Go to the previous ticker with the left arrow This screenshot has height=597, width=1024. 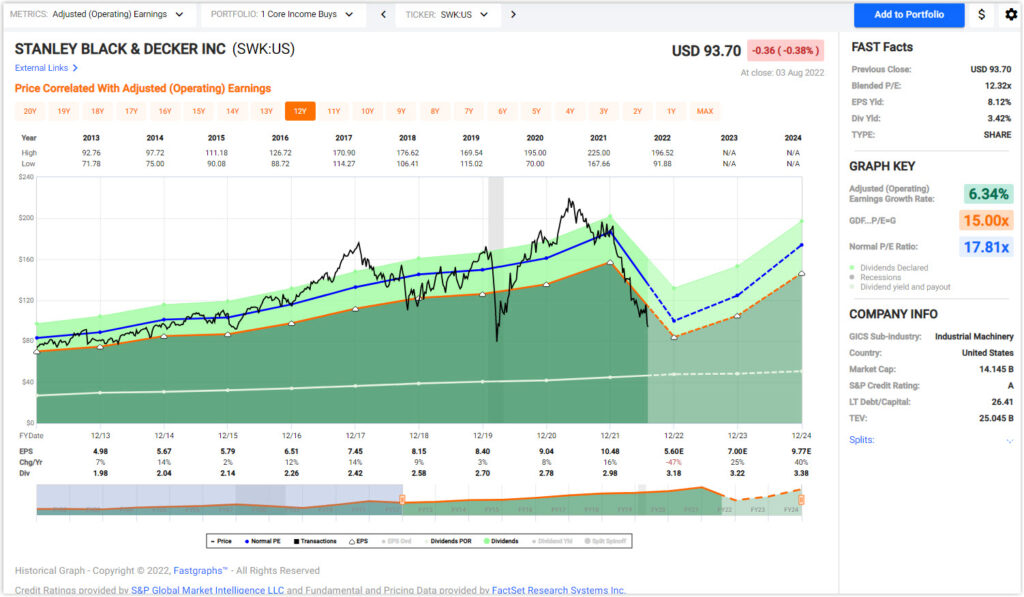pos(383,14)
